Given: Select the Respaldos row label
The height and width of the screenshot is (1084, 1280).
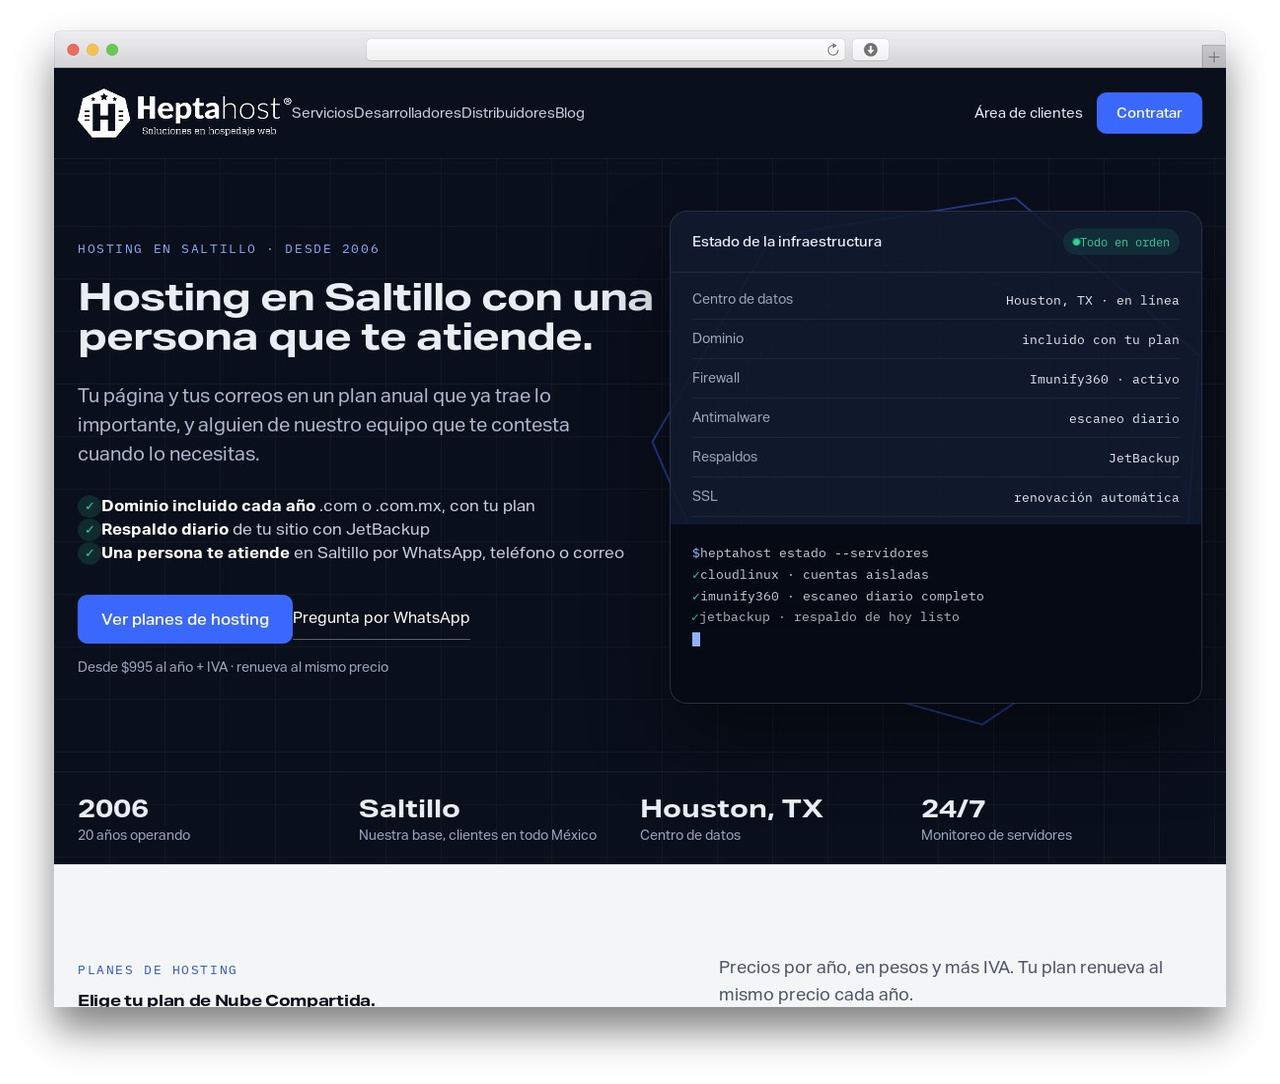Looking at the screenshot, I should [x=725, y=456].
